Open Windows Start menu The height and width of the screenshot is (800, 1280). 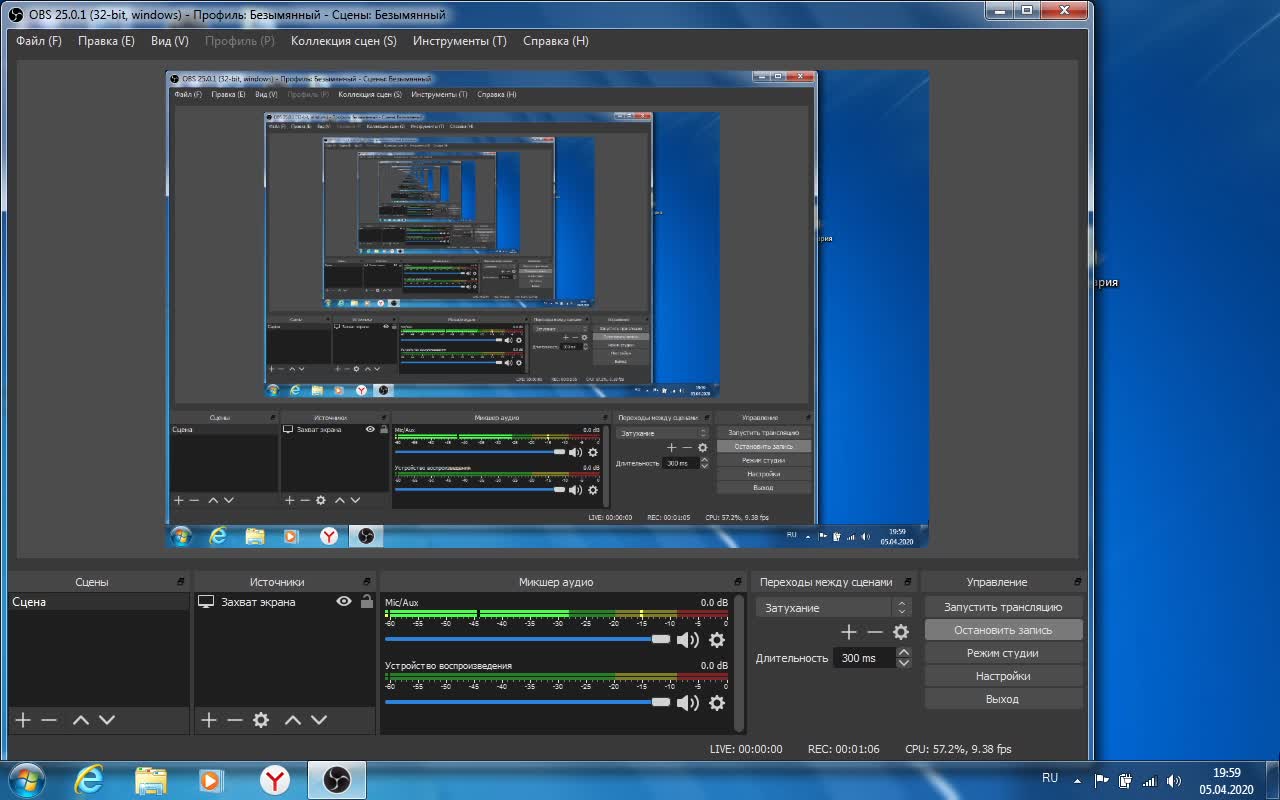(x=26, y=780)
